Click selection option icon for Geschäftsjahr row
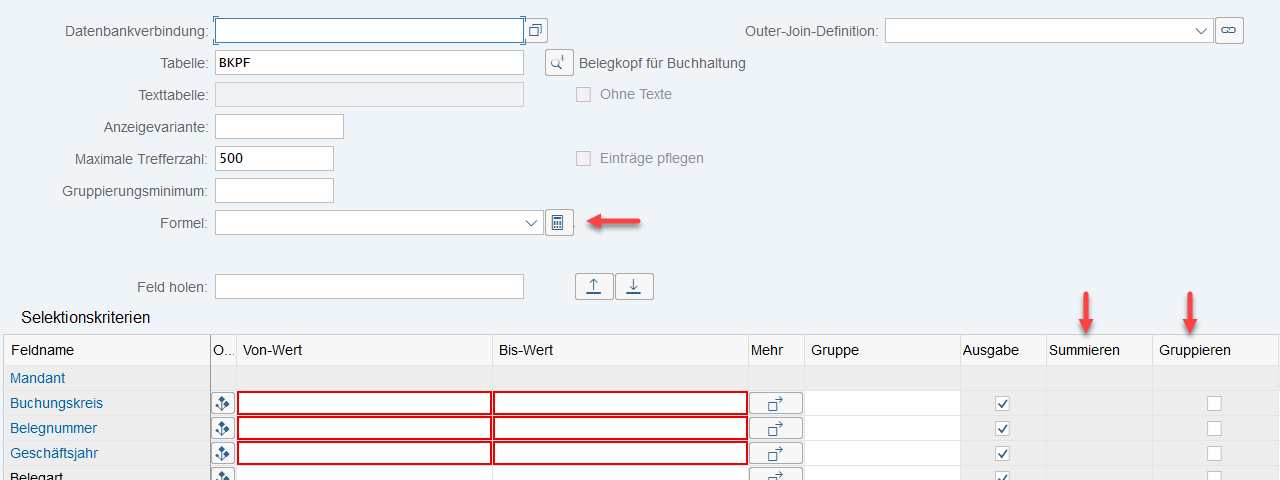This screenshot has width=1280, height=480. (x=224, y=453)
